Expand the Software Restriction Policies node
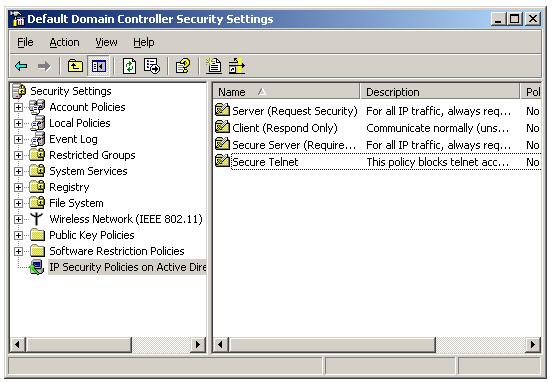 pos(18,251)
